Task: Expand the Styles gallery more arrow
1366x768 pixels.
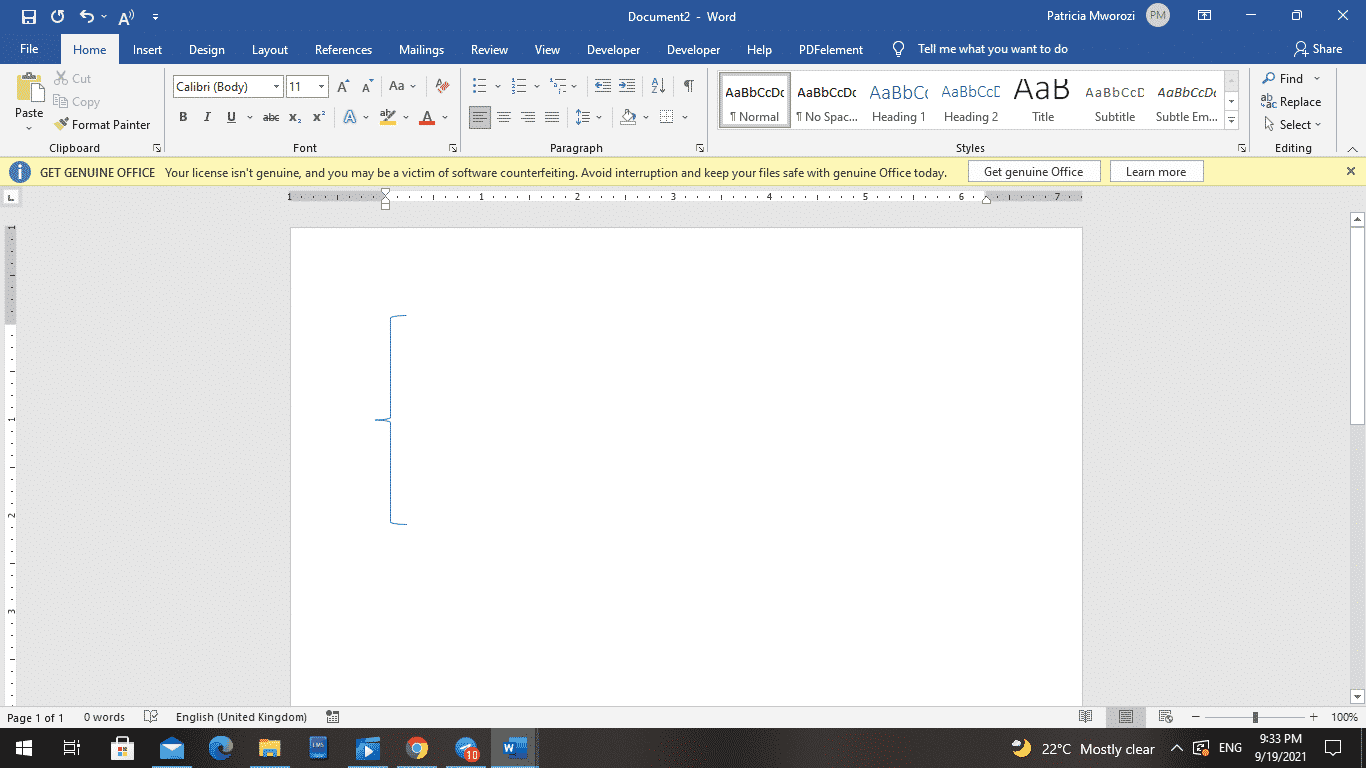Action: tap(1232, 120)
